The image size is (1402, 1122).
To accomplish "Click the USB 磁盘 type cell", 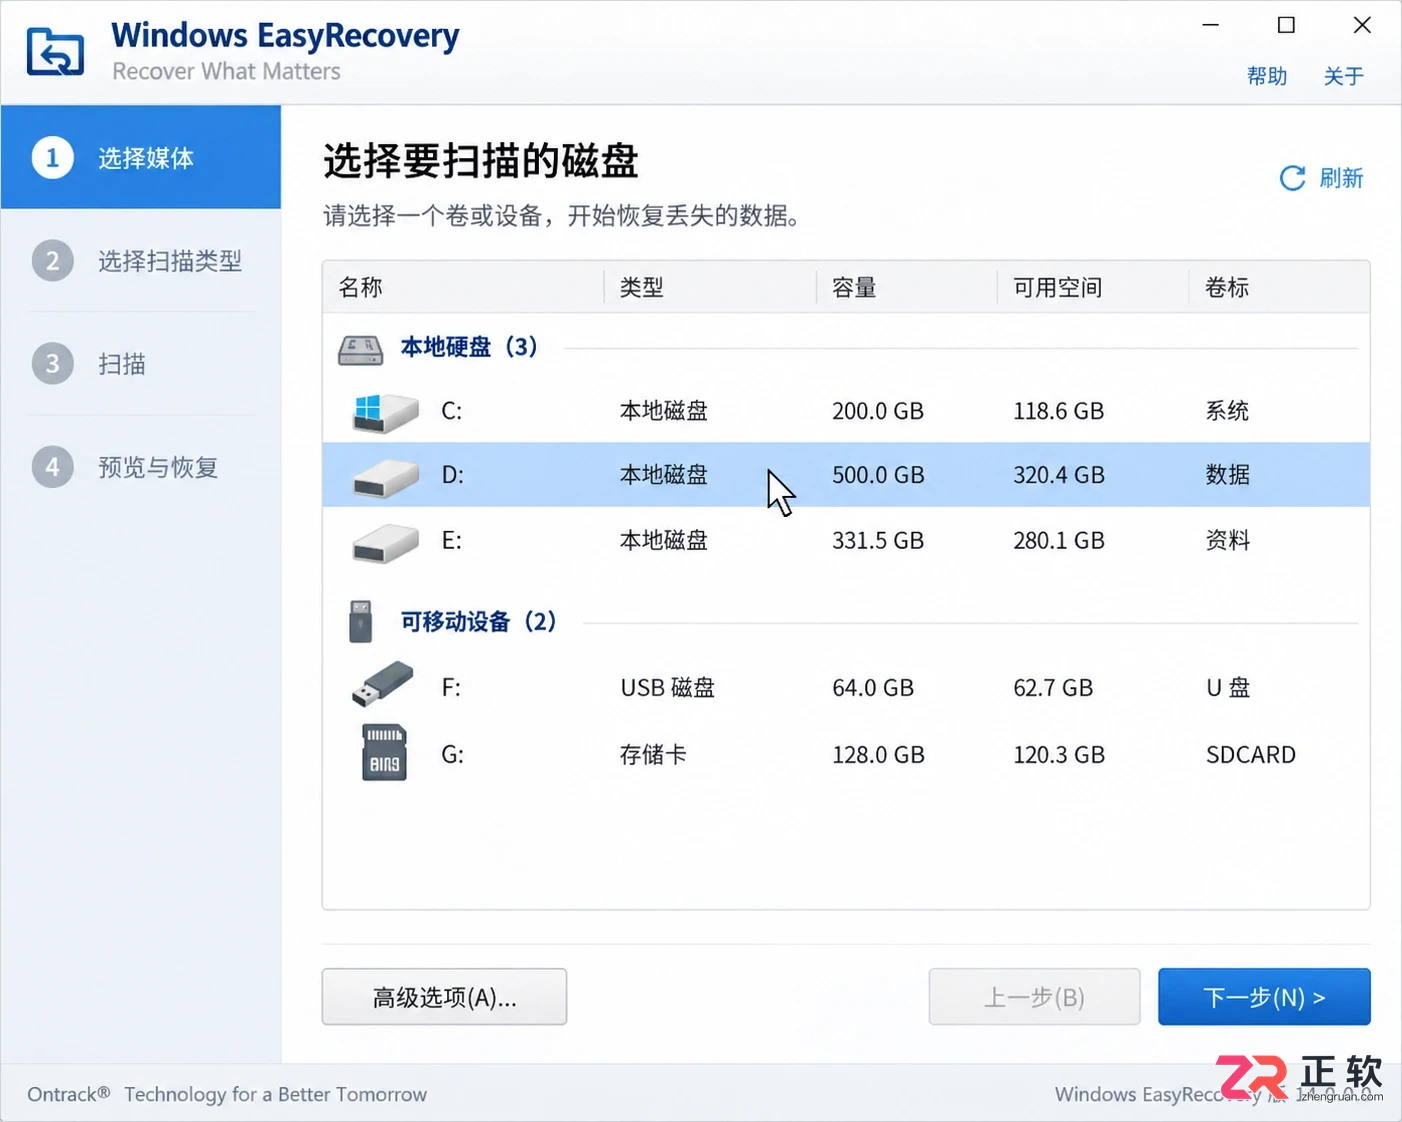I will coord(667,688).
